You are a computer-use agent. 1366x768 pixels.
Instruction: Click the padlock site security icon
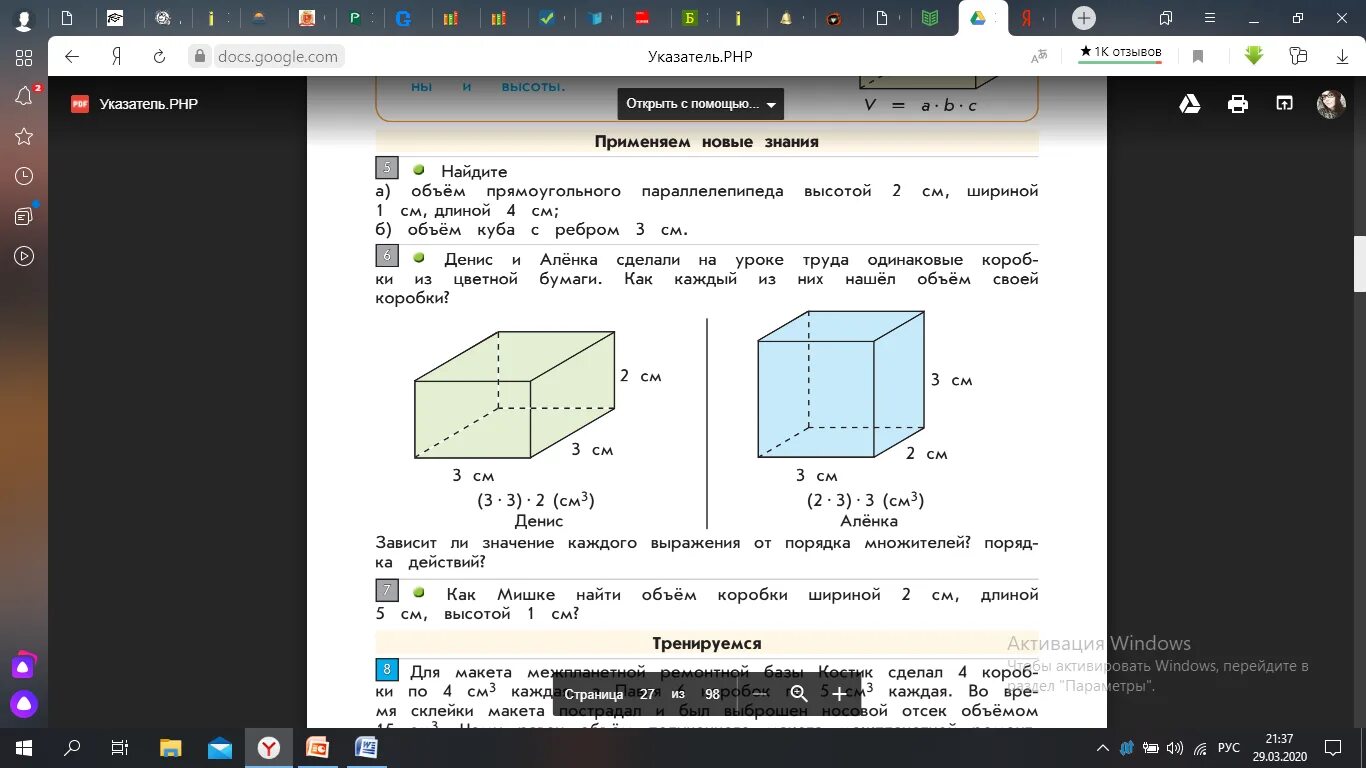click(x=200, y=57)
